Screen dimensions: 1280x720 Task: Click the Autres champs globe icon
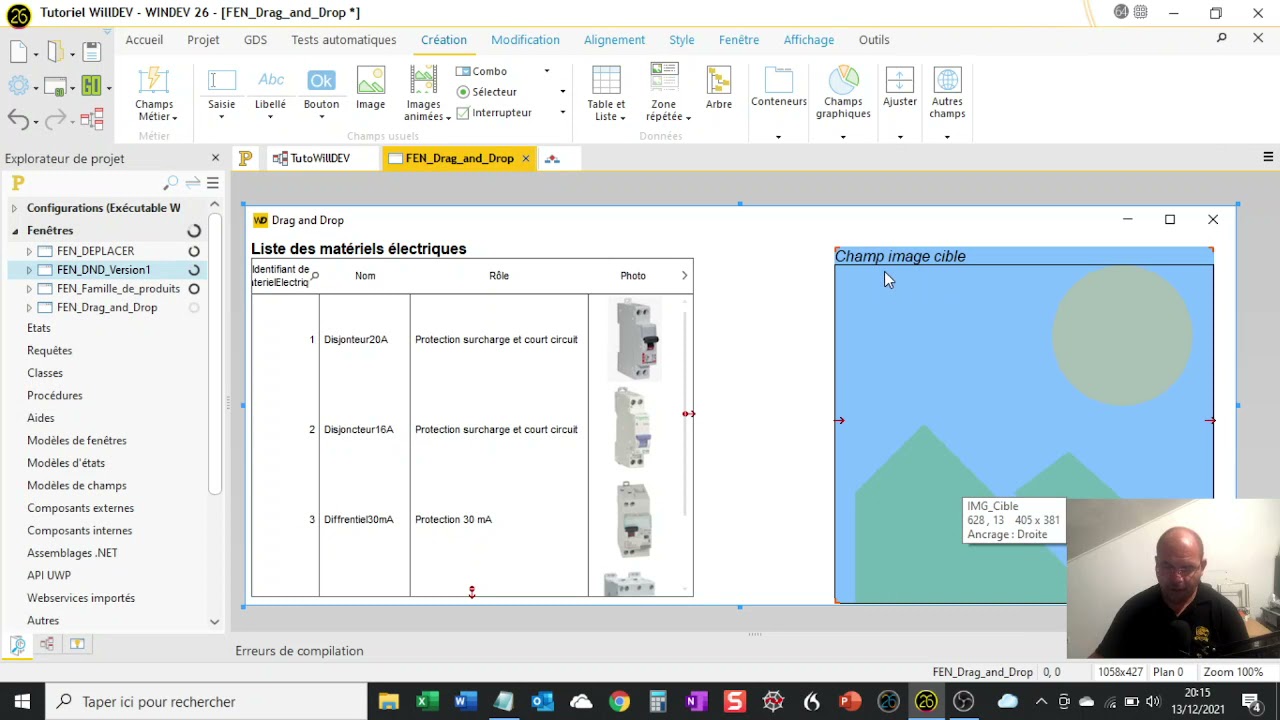(947, 80)
